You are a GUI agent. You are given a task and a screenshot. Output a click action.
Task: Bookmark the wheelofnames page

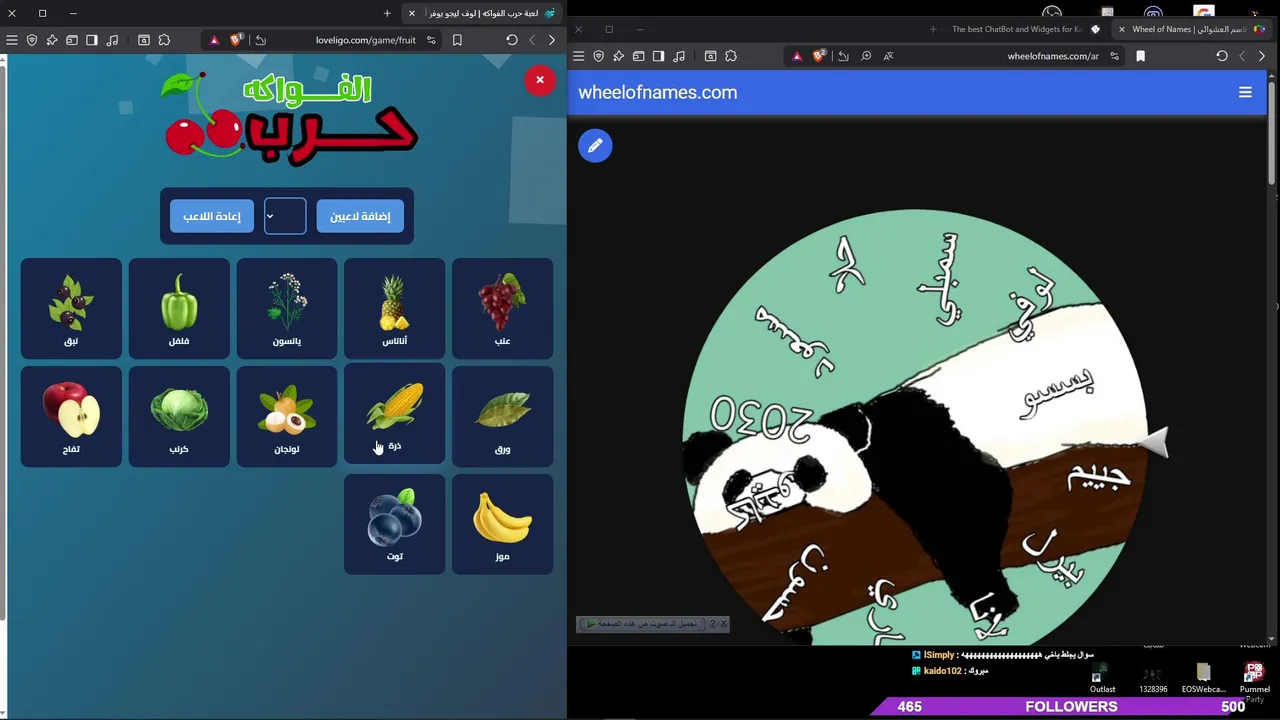point(1140,56)
